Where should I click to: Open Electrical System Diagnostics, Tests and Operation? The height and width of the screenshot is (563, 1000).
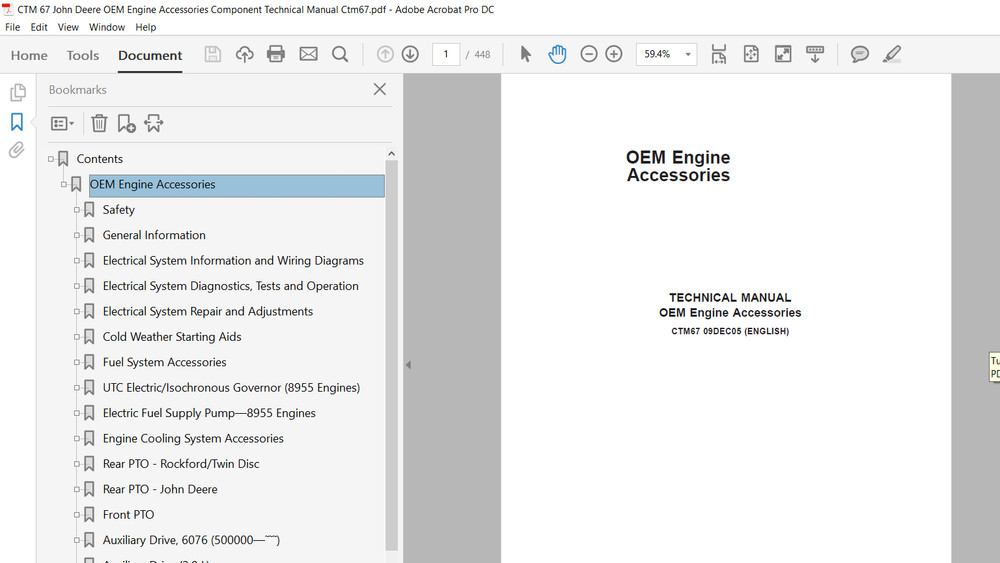click(x=230, y=286)
